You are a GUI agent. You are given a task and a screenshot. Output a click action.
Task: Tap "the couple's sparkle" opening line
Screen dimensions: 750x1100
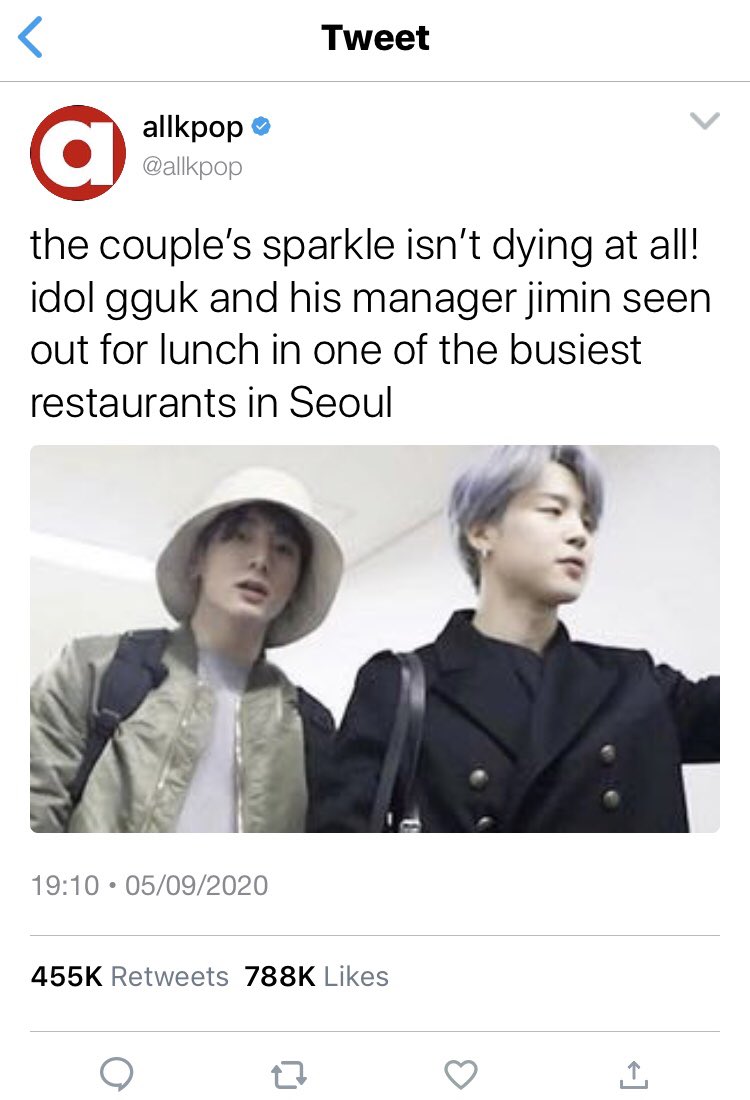click(365, 246)
